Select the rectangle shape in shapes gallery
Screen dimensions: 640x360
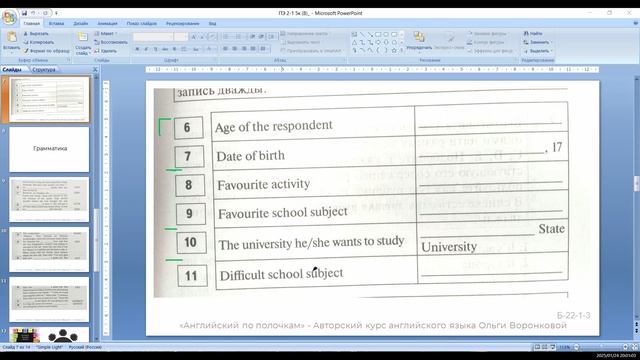click(378, 35)
